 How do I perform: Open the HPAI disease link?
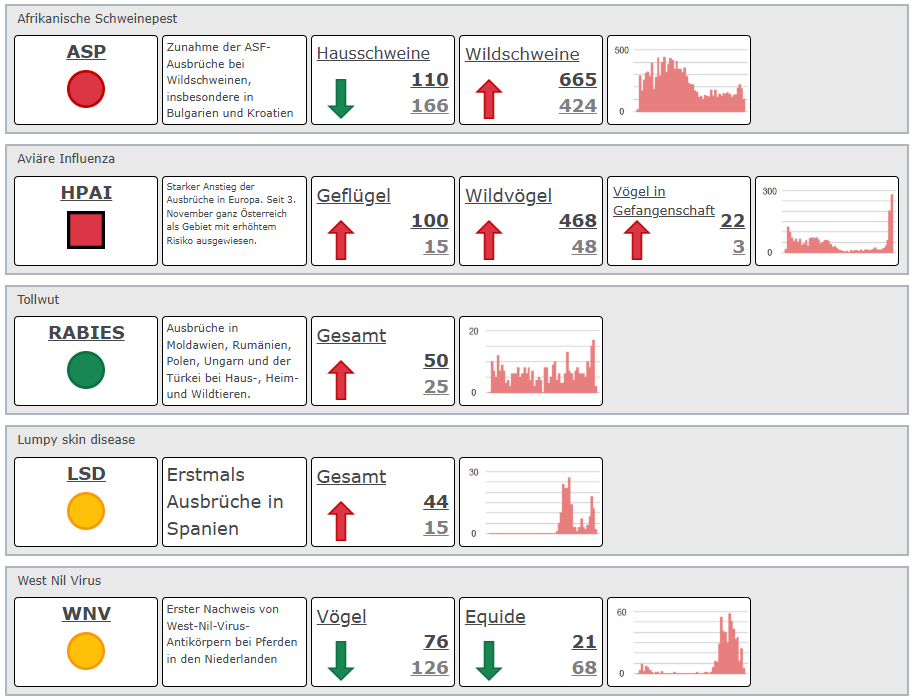tap(86, 193)
